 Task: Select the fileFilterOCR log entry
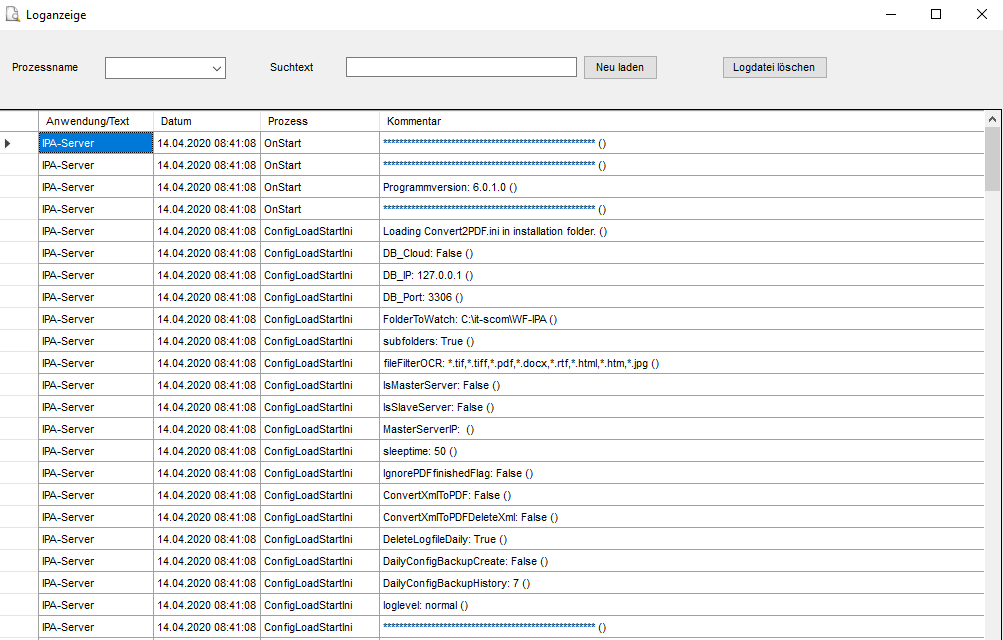point(520,363)
